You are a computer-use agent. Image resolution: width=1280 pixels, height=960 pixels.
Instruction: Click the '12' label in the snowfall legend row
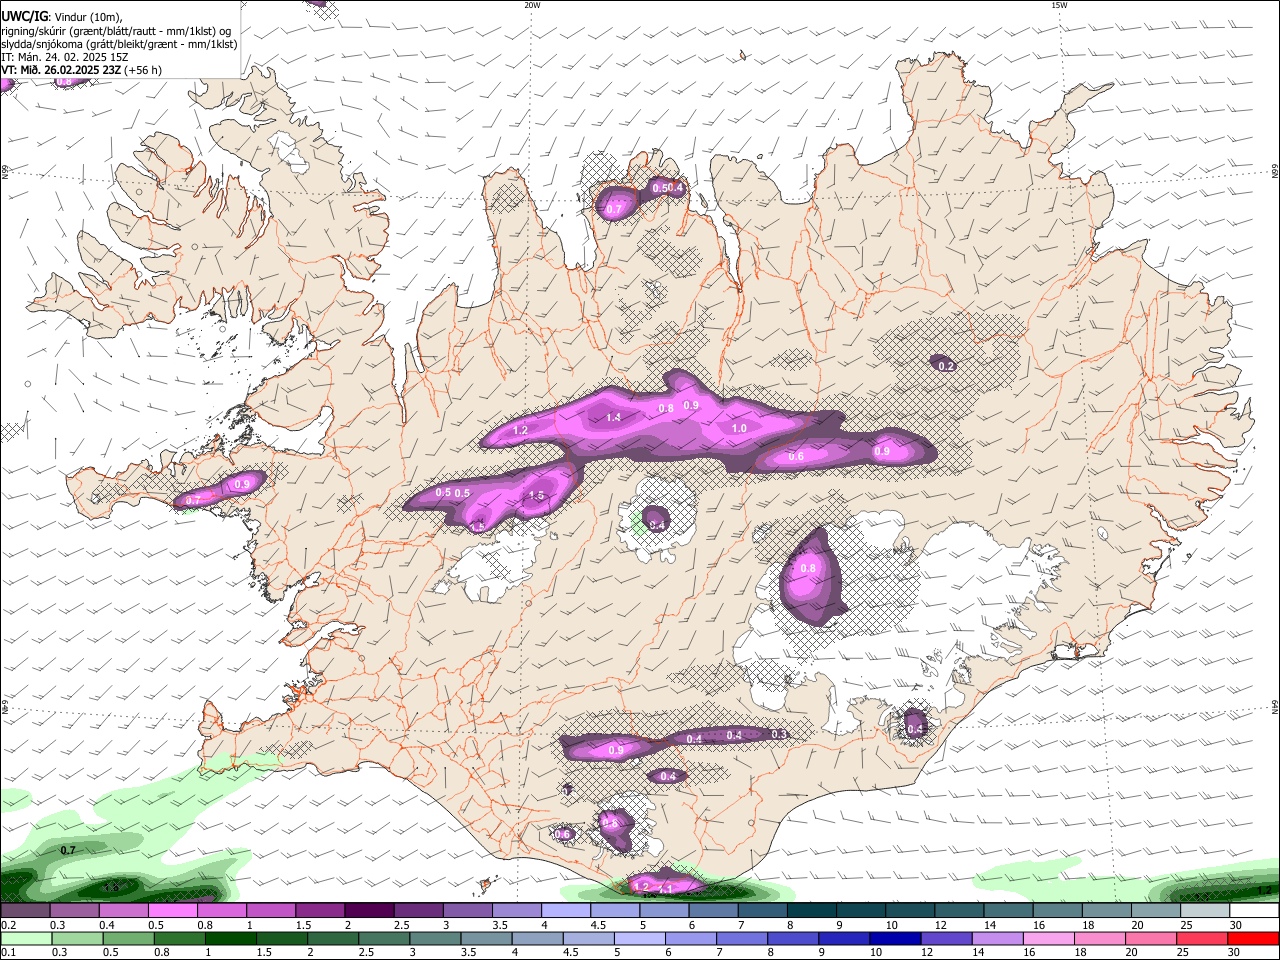[940, 926]
